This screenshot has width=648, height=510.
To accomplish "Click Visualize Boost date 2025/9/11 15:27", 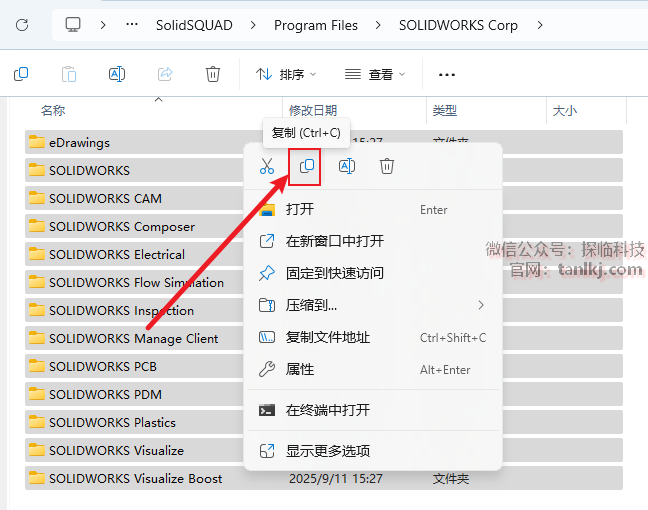I will [x=336, y=479].
